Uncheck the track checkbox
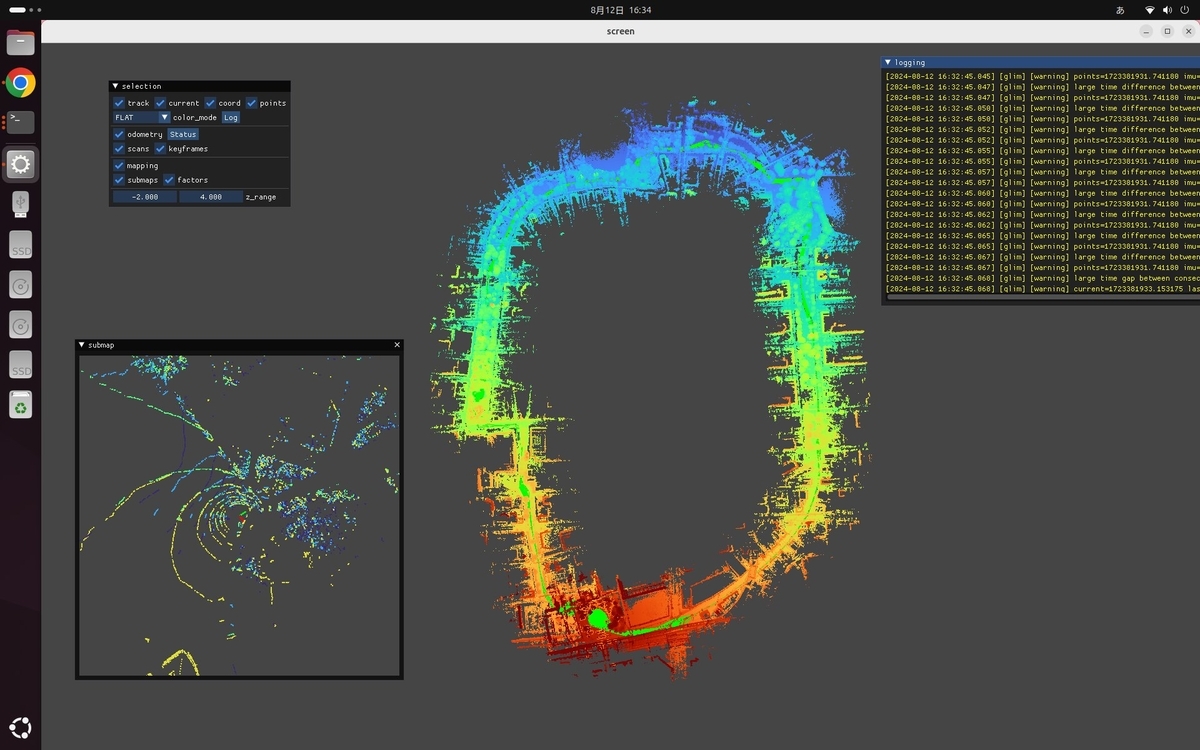This screenshot has height=750, width=1200. pyautogui.click(x=119, y=103)
